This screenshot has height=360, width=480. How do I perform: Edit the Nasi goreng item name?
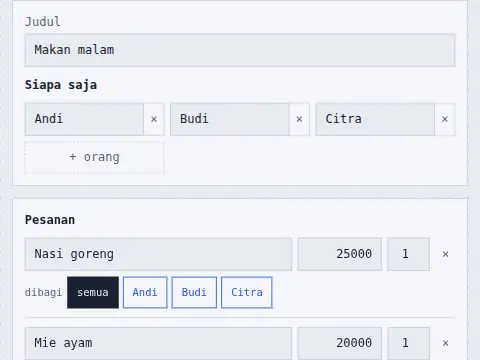(158, 254)
